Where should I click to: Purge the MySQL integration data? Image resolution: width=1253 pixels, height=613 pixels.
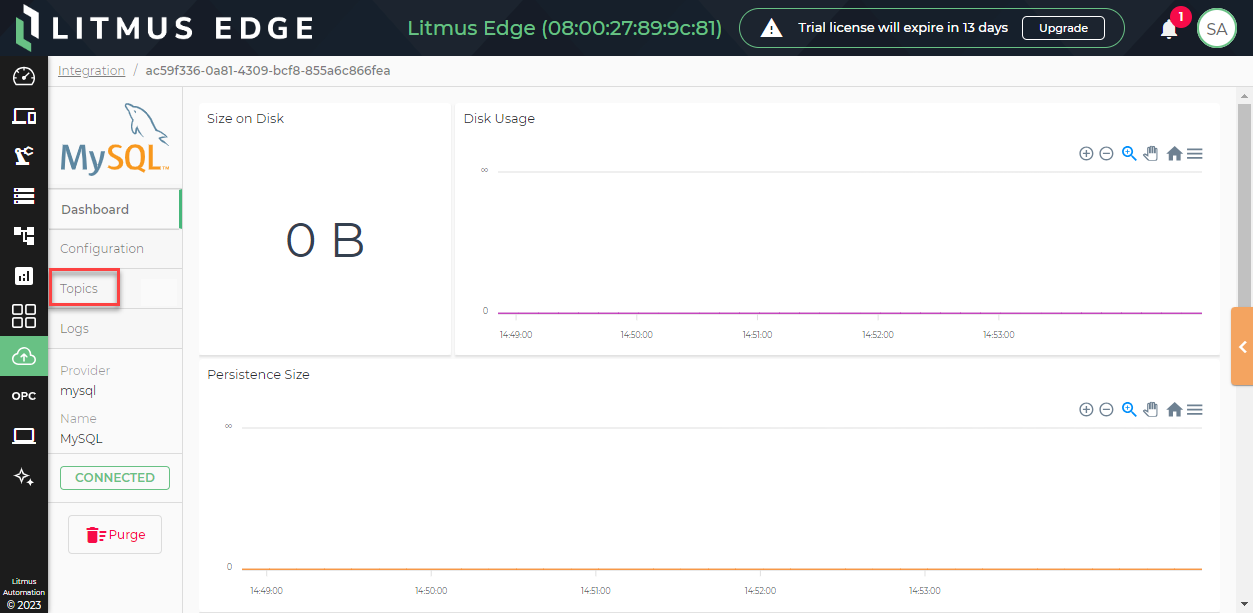114,534
